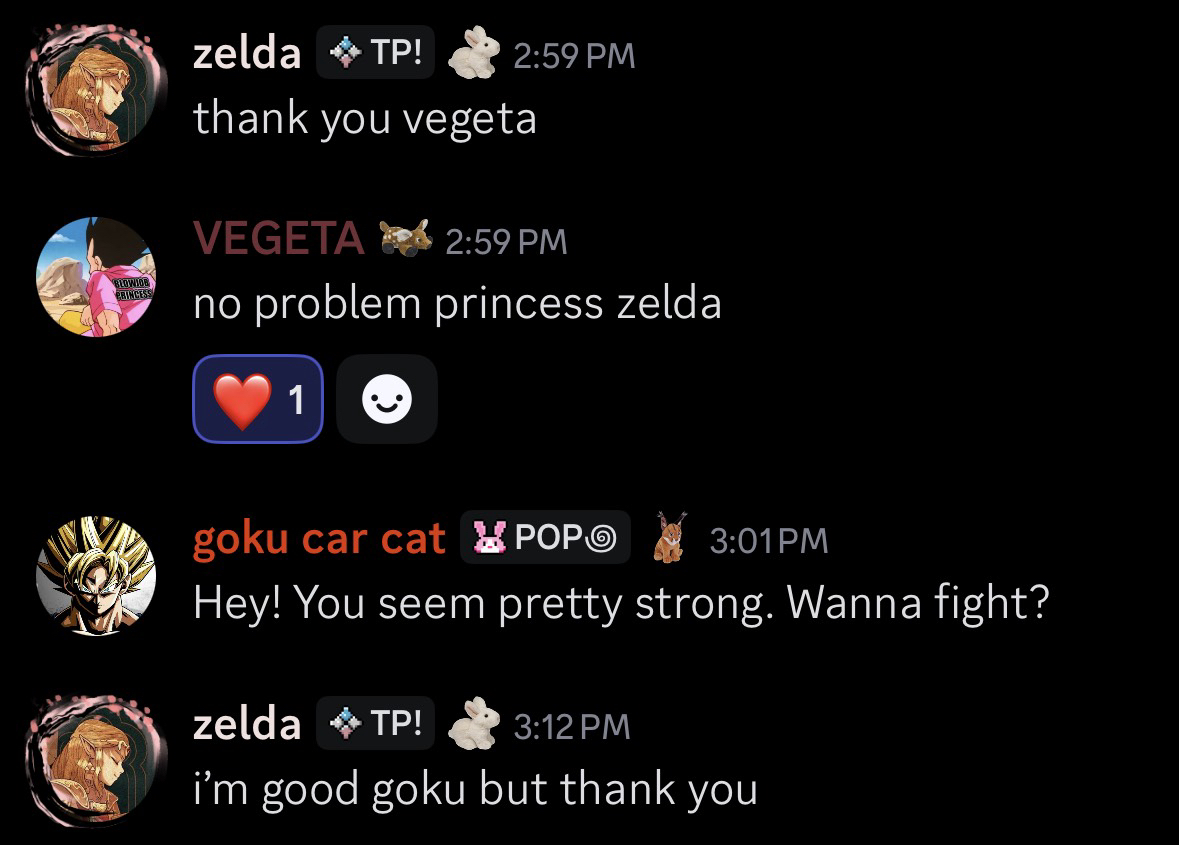Click the 3:12 PM timestamp

[x=572, y=726]
